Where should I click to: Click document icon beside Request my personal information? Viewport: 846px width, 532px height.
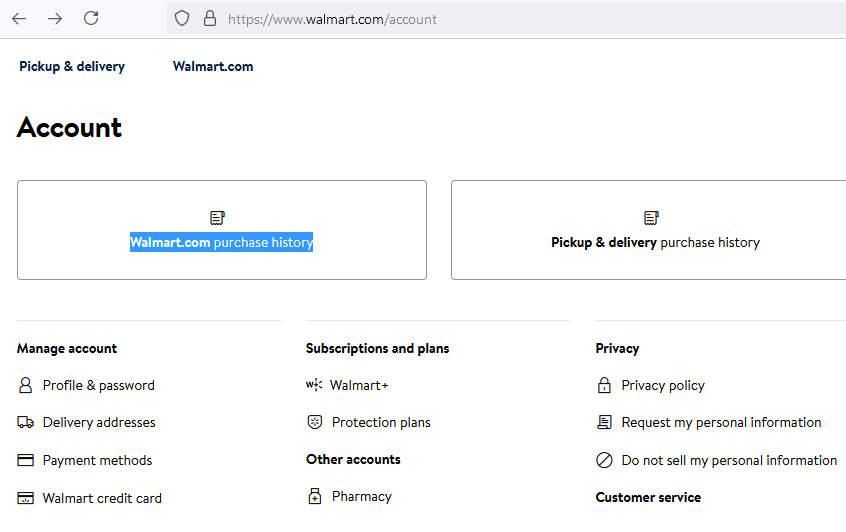(604, 422)
